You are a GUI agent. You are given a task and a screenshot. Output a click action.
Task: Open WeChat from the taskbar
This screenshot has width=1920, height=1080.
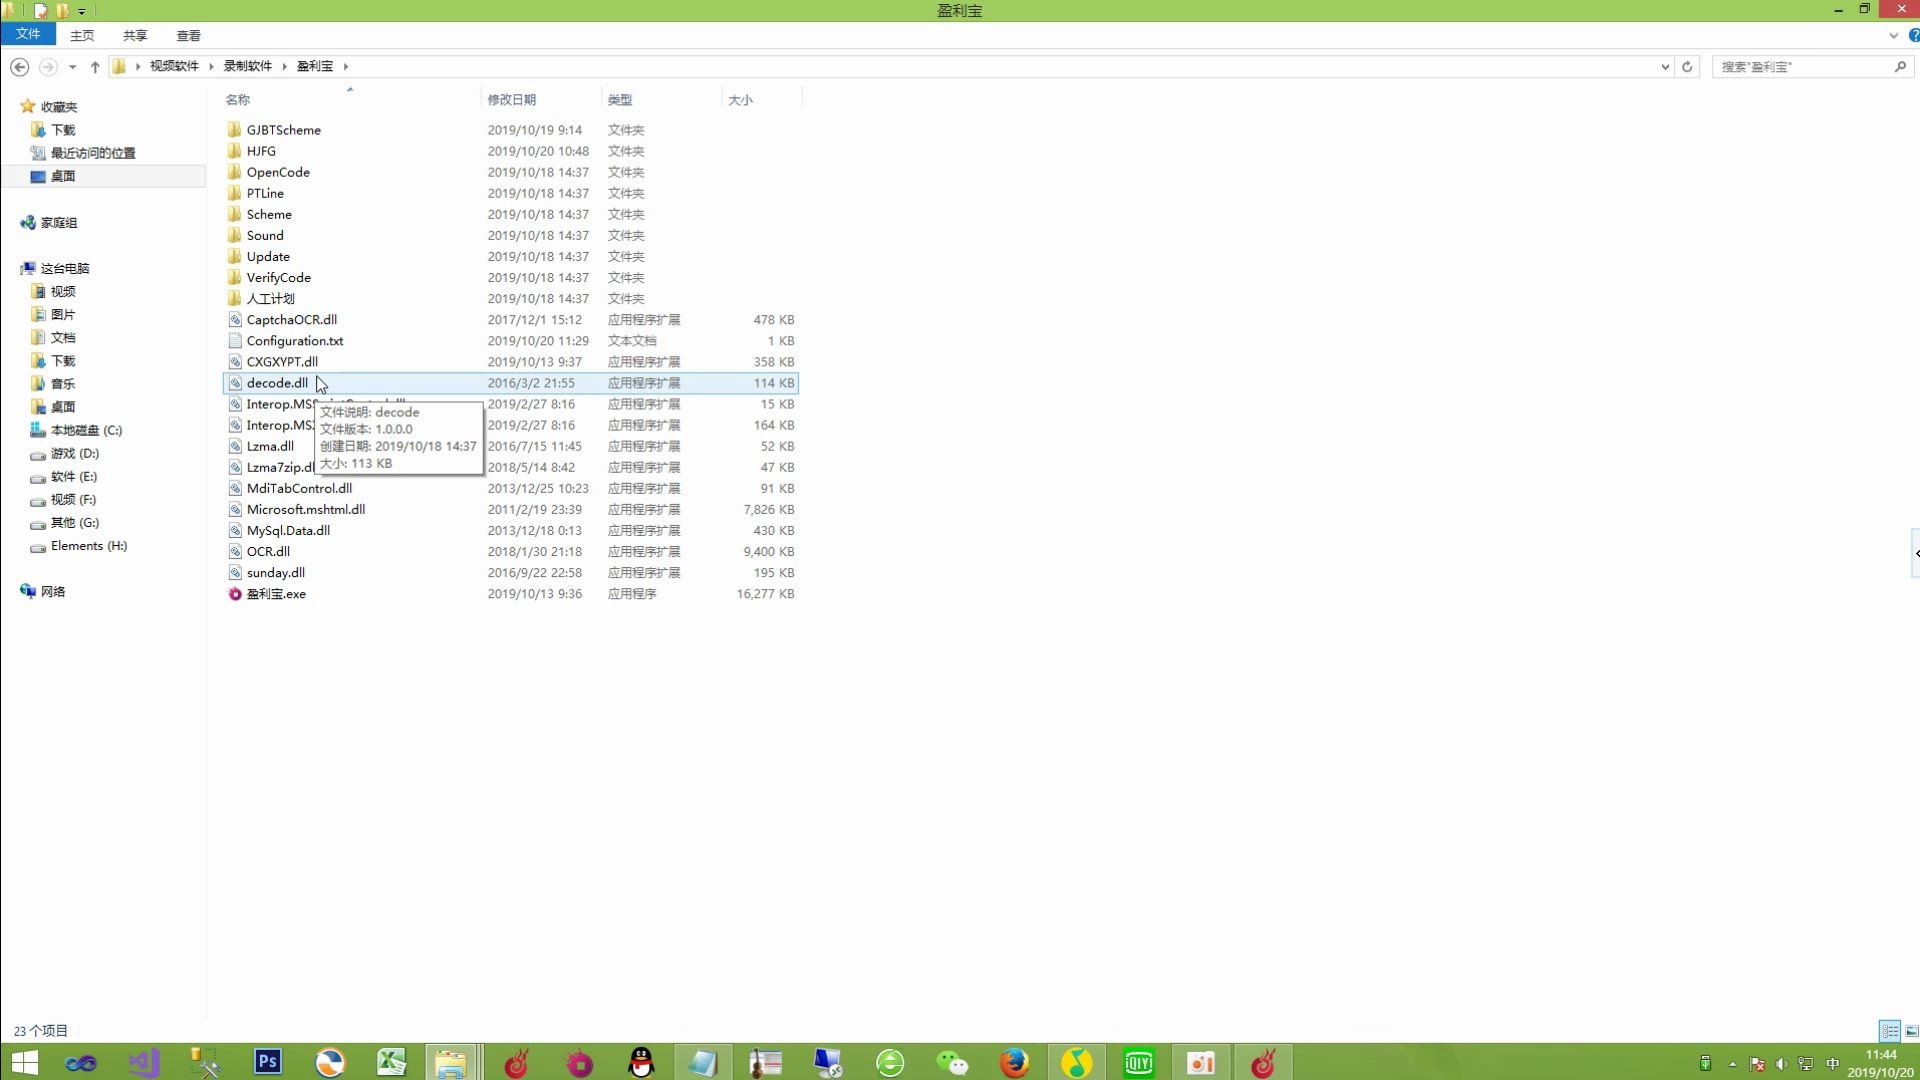click(x=952, y=1062)
